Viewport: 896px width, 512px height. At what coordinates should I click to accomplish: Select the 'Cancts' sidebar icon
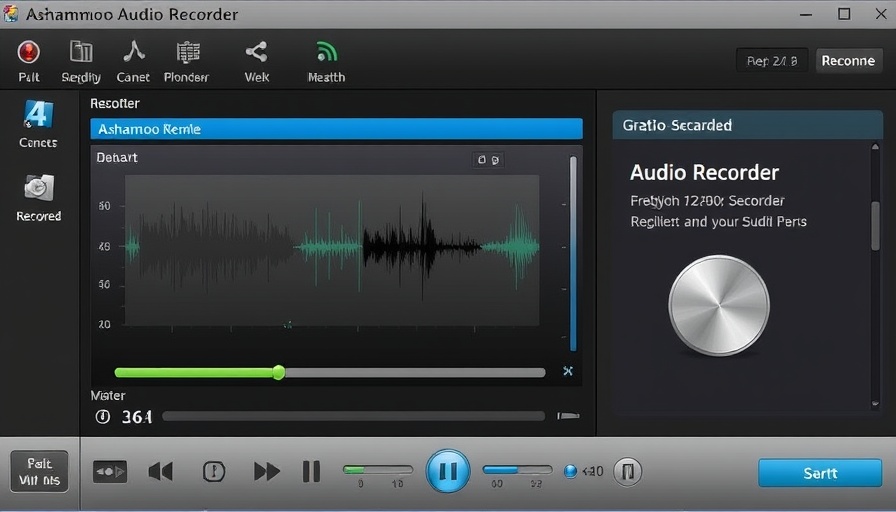[38, 114]
